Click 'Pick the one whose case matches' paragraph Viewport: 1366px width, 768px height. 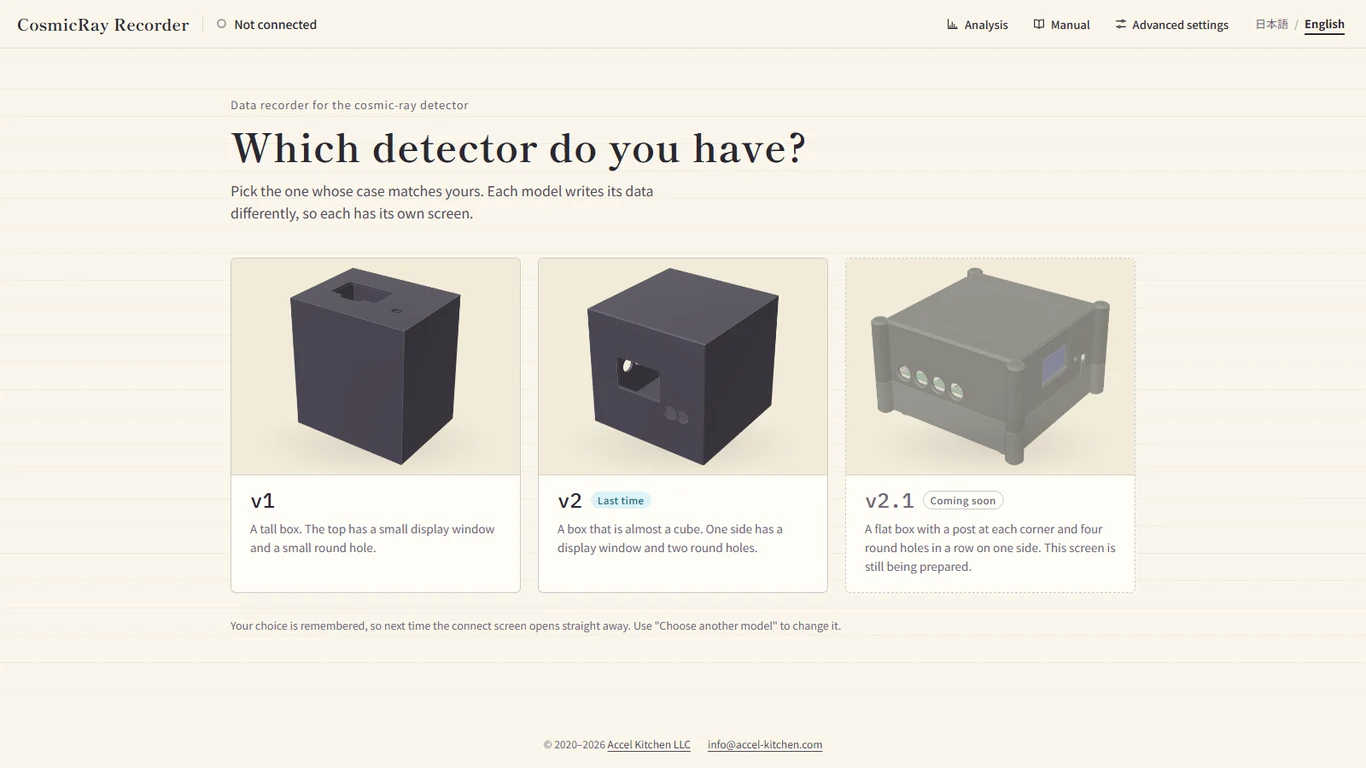point(442,202)
